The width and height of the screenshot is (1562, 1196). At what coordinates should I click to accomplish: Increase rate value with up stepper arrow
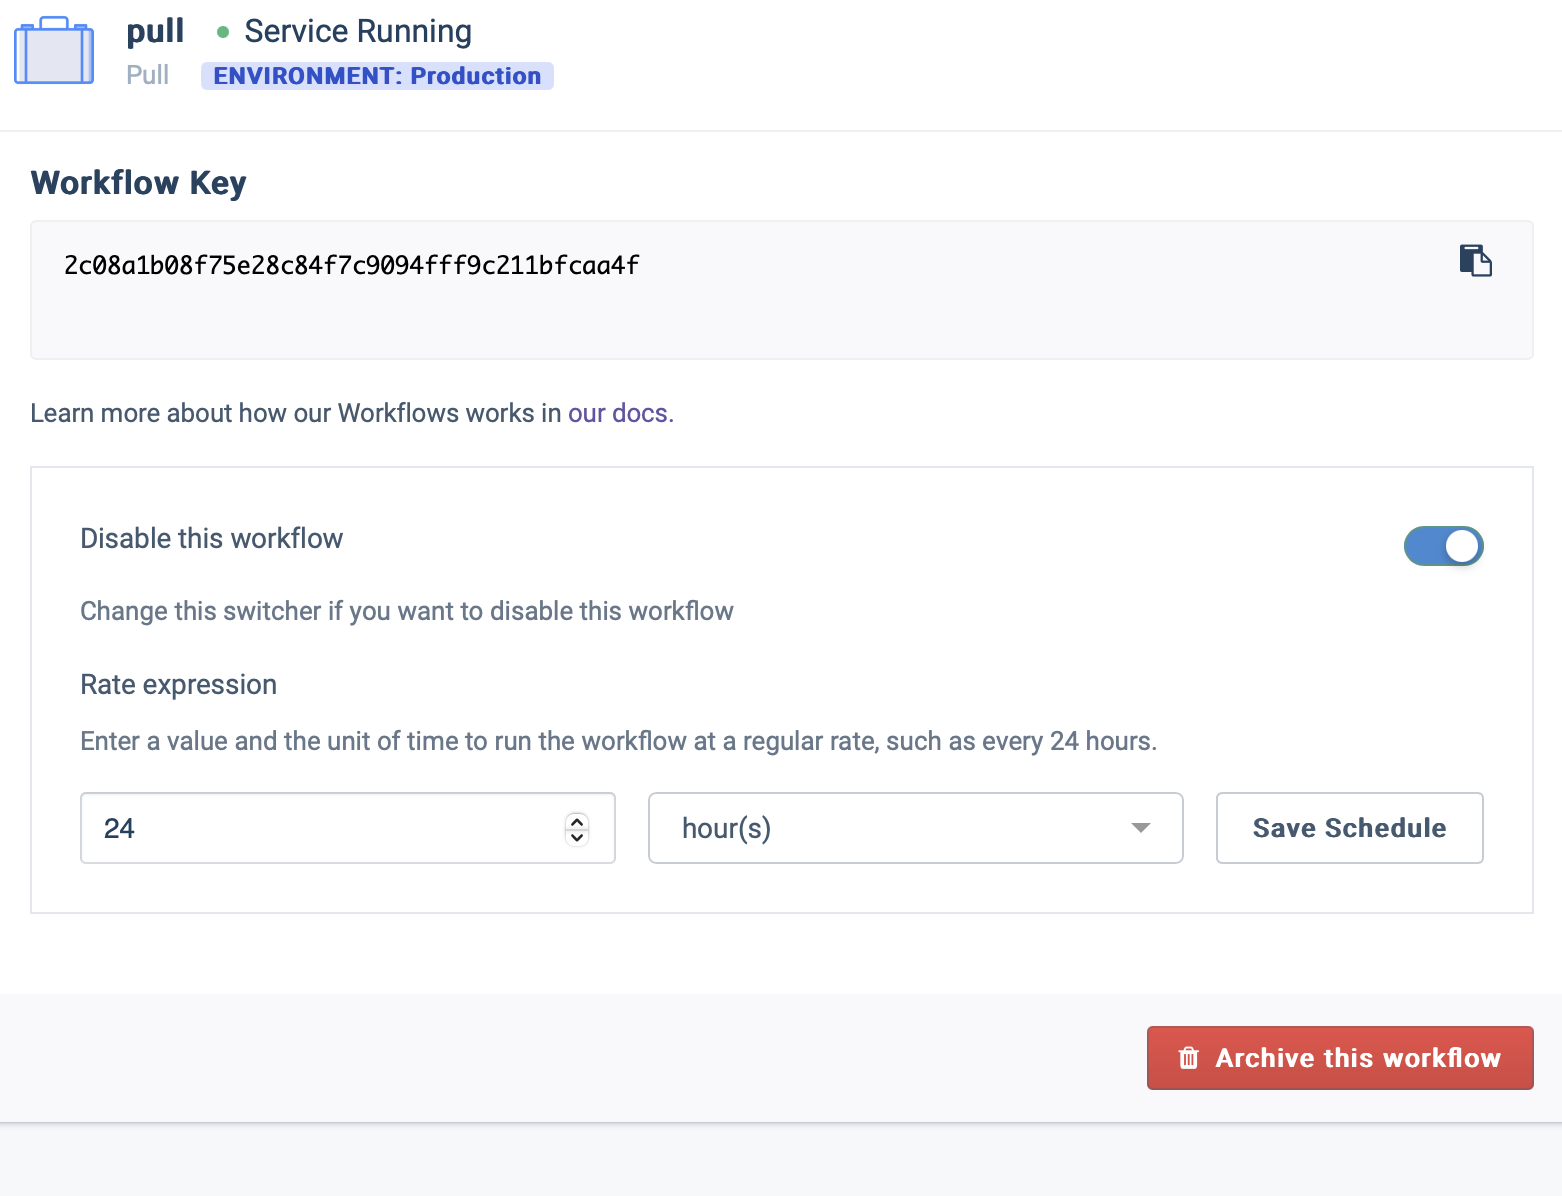[577, 820]
